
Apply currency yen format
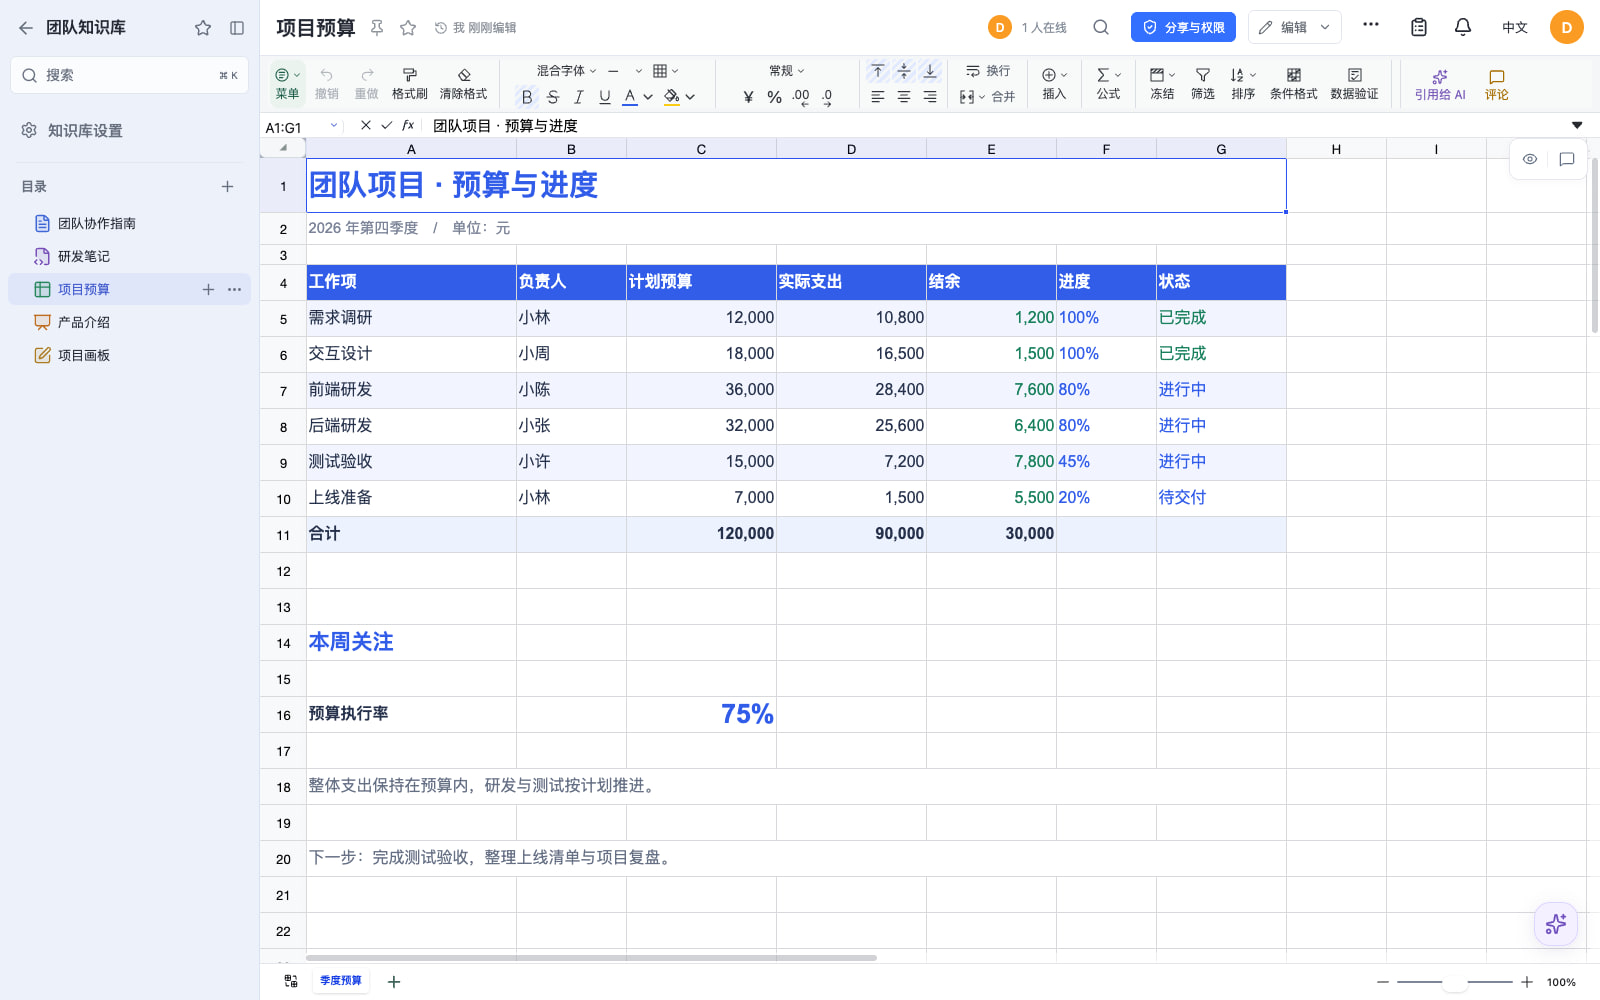pyautogui.click(x=748, y=97)
